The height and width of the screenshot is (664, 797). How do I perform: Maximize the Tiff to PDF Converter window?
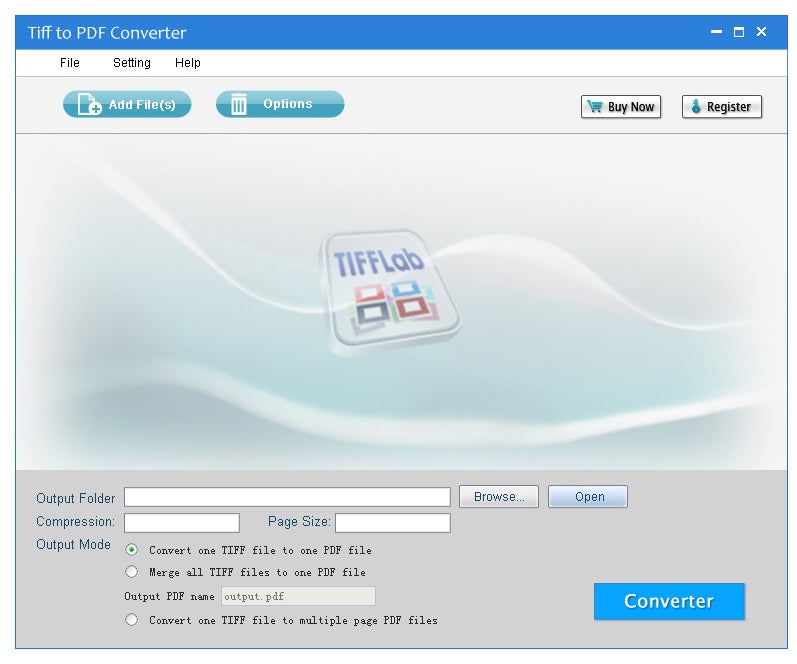[x=739, y=32]
